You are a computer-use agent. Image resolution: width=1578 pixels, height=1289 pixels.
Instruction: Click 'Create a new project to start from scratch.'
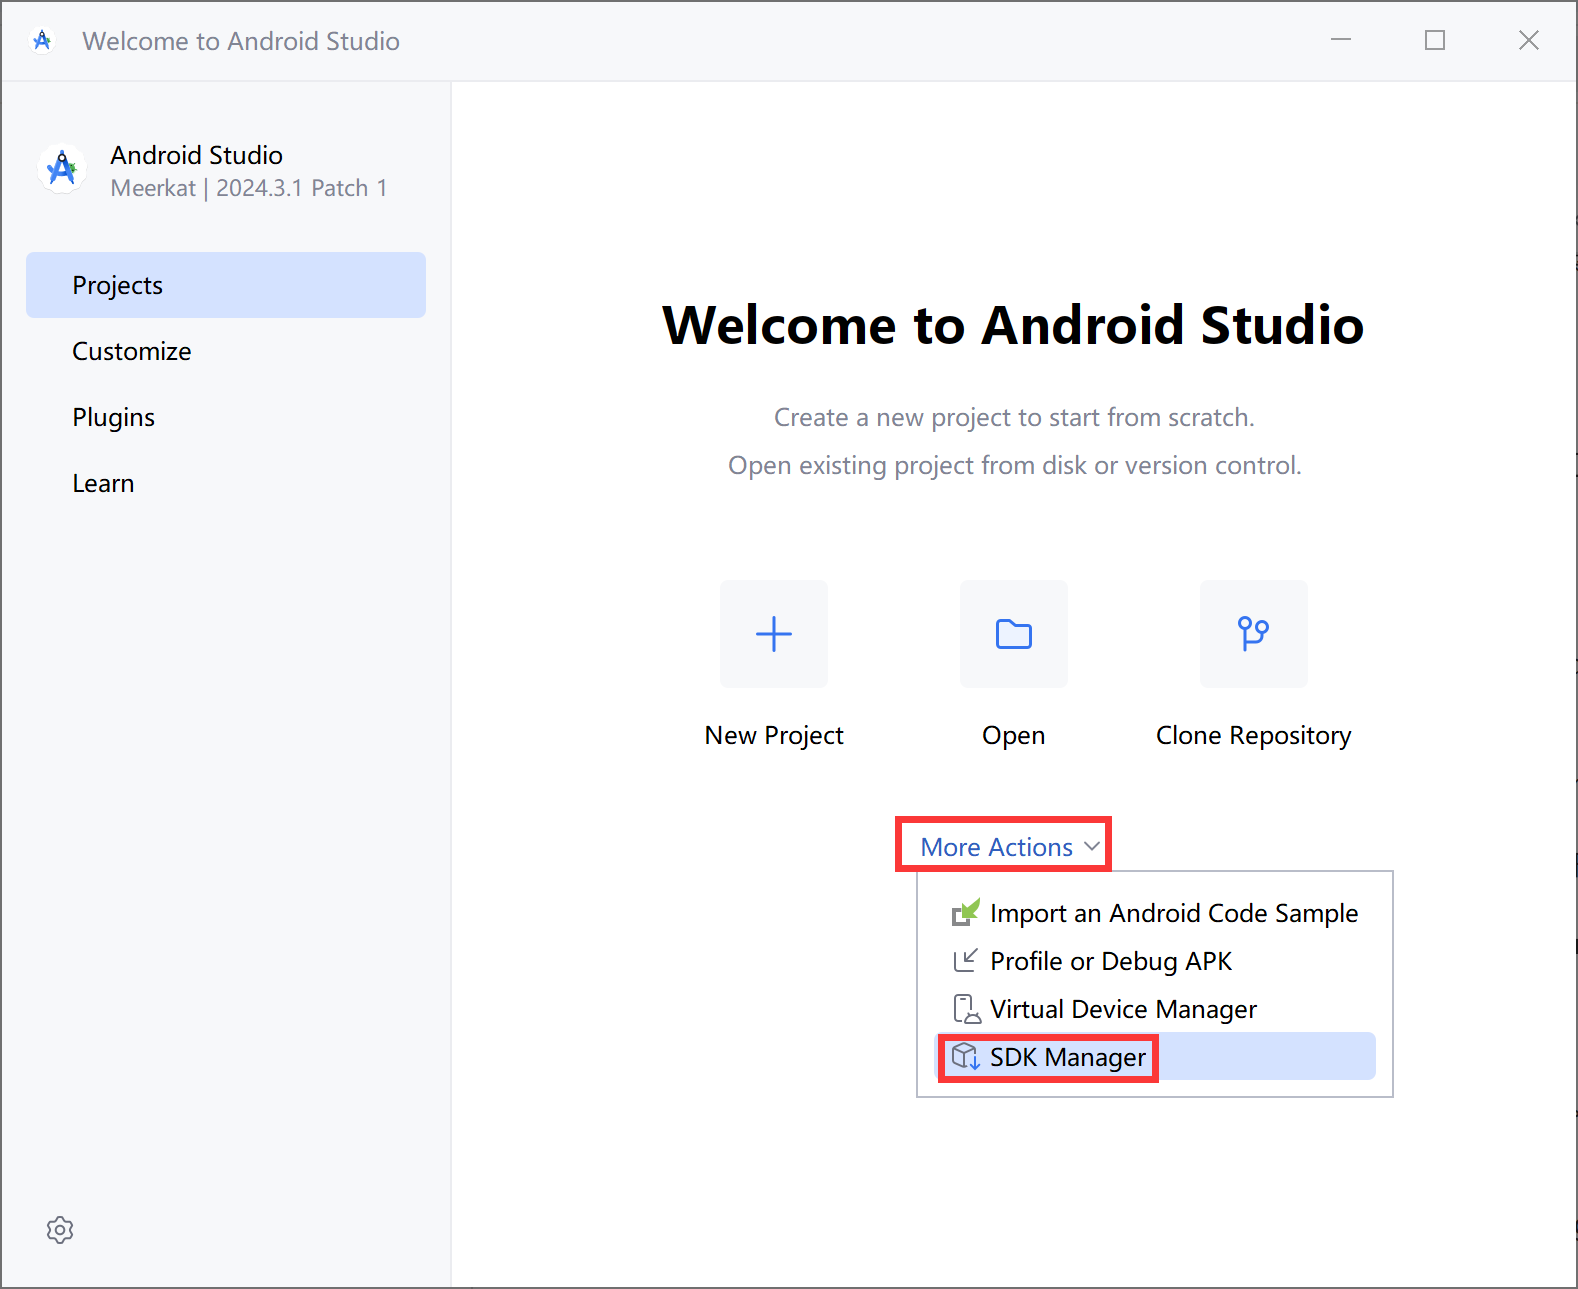pos(1014,417)
